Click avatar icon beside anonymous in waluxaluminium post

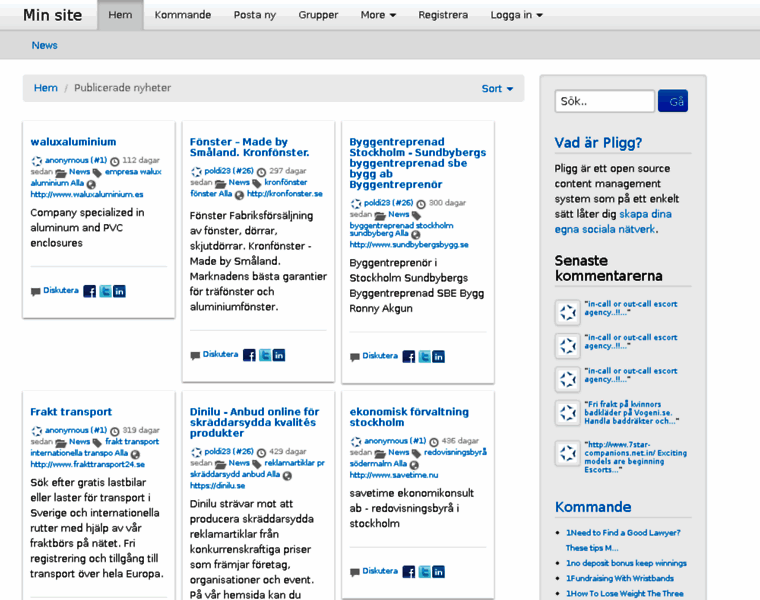click(37, 161)
